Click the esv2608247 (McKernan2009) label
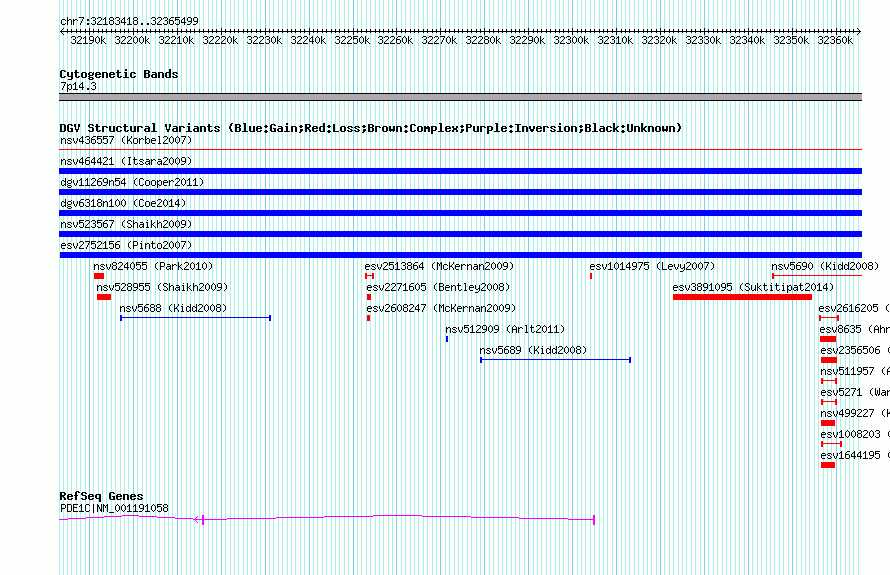The width and height of the screenshot is (890, 575). point(441,308)
